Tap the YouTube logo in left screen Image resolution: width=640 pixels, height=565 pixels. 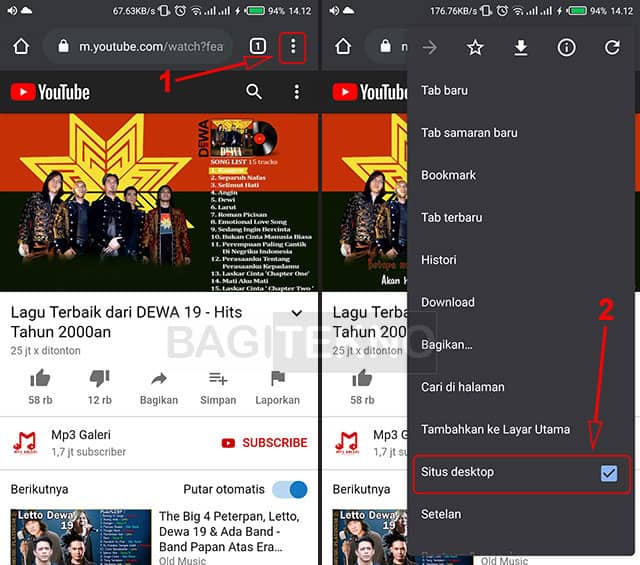(50, 92)
